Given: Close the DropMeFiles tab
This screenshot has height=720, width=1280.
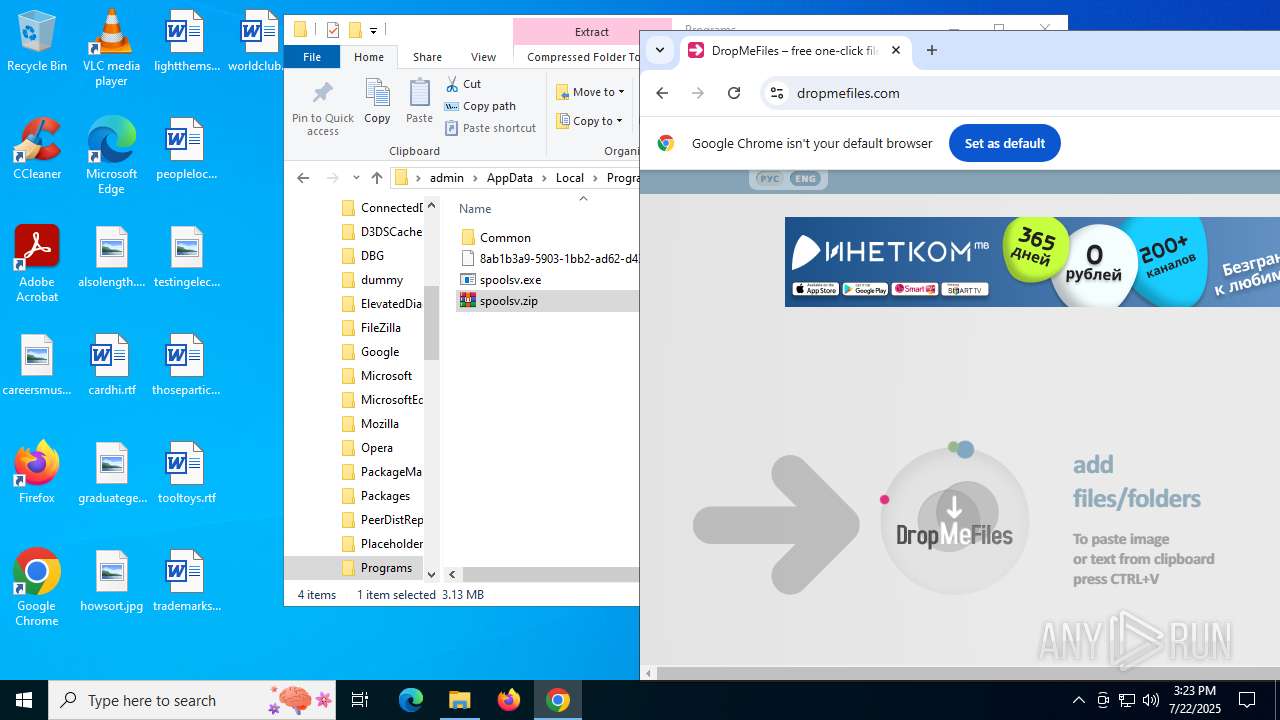Looking at the screenshot, I should tap(896, 50).
